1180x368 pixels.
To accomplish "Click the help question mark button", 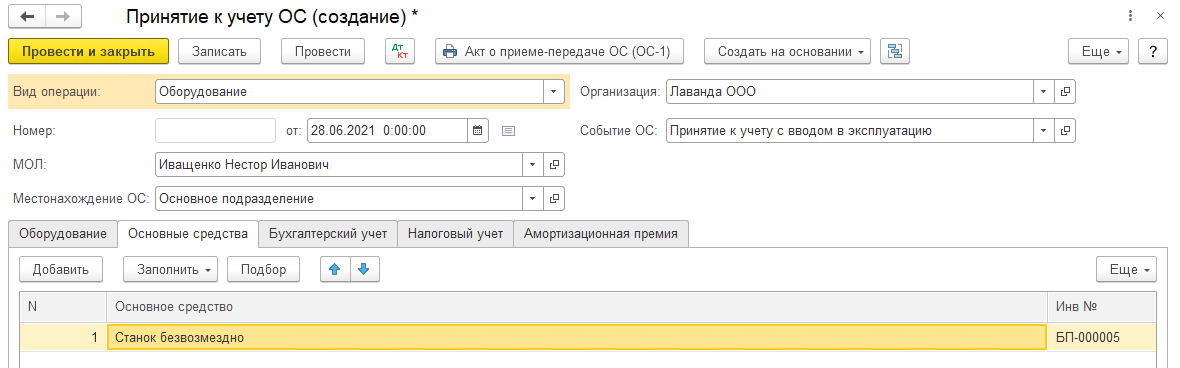I will pyautogui.click(x=1152, y=51).
